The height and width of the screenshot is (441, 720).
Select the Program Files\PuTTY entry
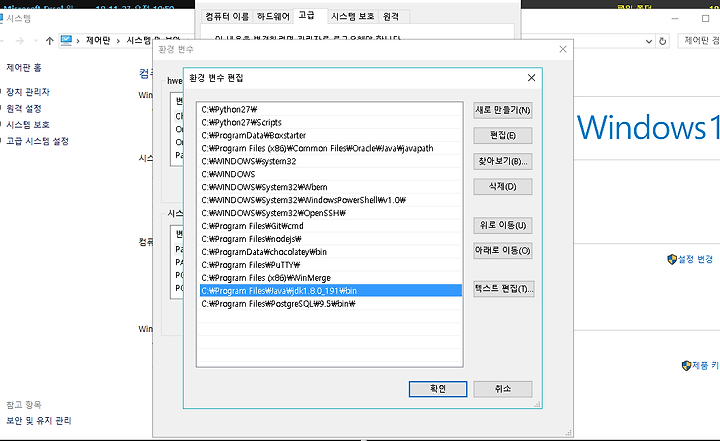click(331, 265)
